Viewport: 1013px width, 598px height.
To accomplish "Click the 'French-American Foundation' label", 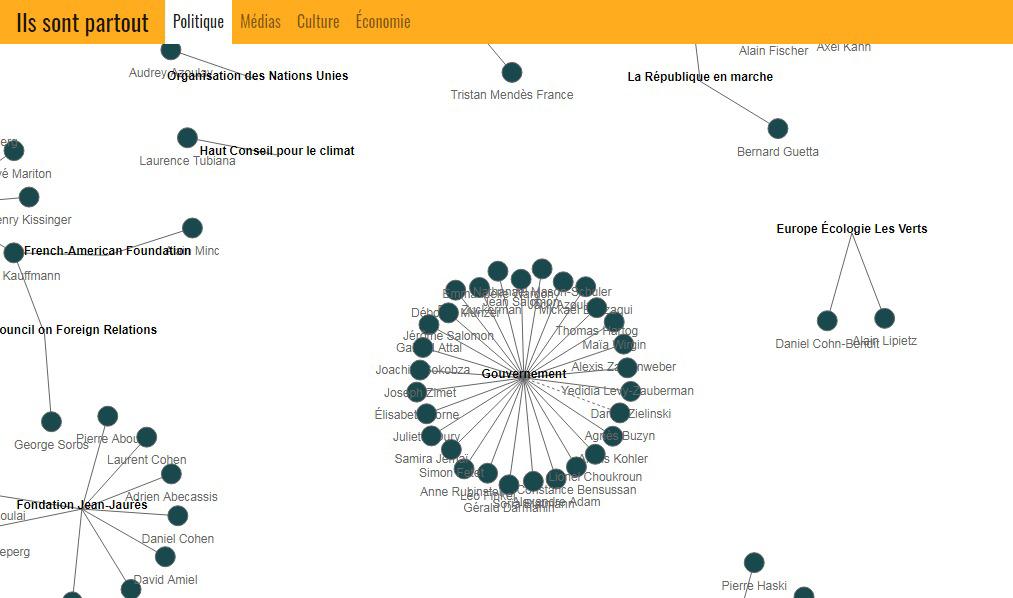I will coord(107,251).
